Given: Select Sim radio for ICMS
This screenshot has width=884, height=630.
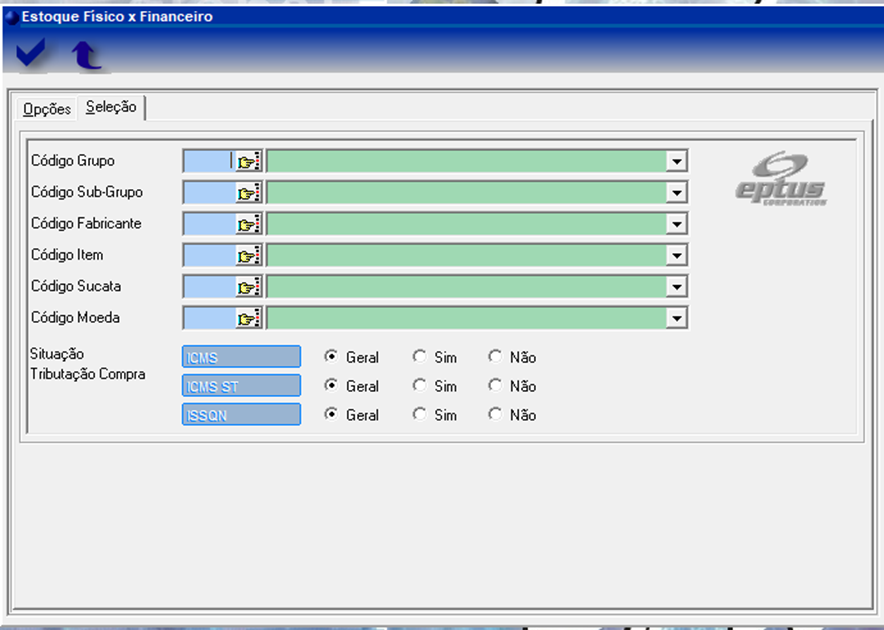Looking at the screenshot, I should (x=419, y=357).
